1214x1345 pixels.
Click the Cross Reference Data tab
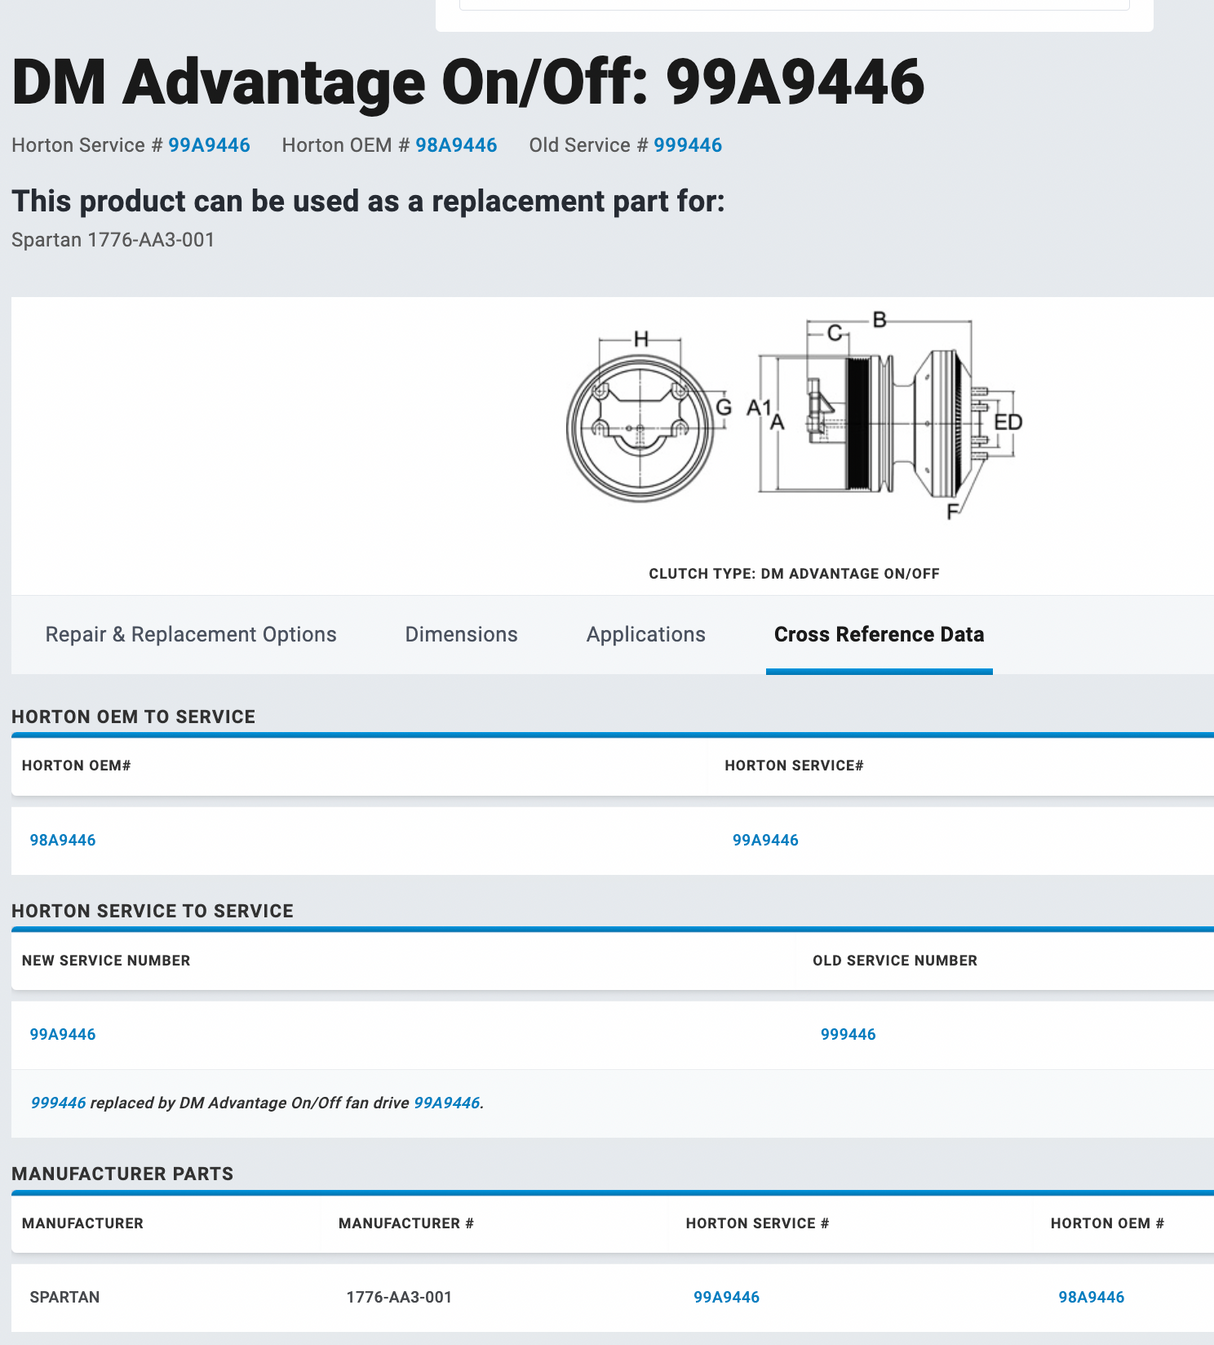tap(878, 634)
